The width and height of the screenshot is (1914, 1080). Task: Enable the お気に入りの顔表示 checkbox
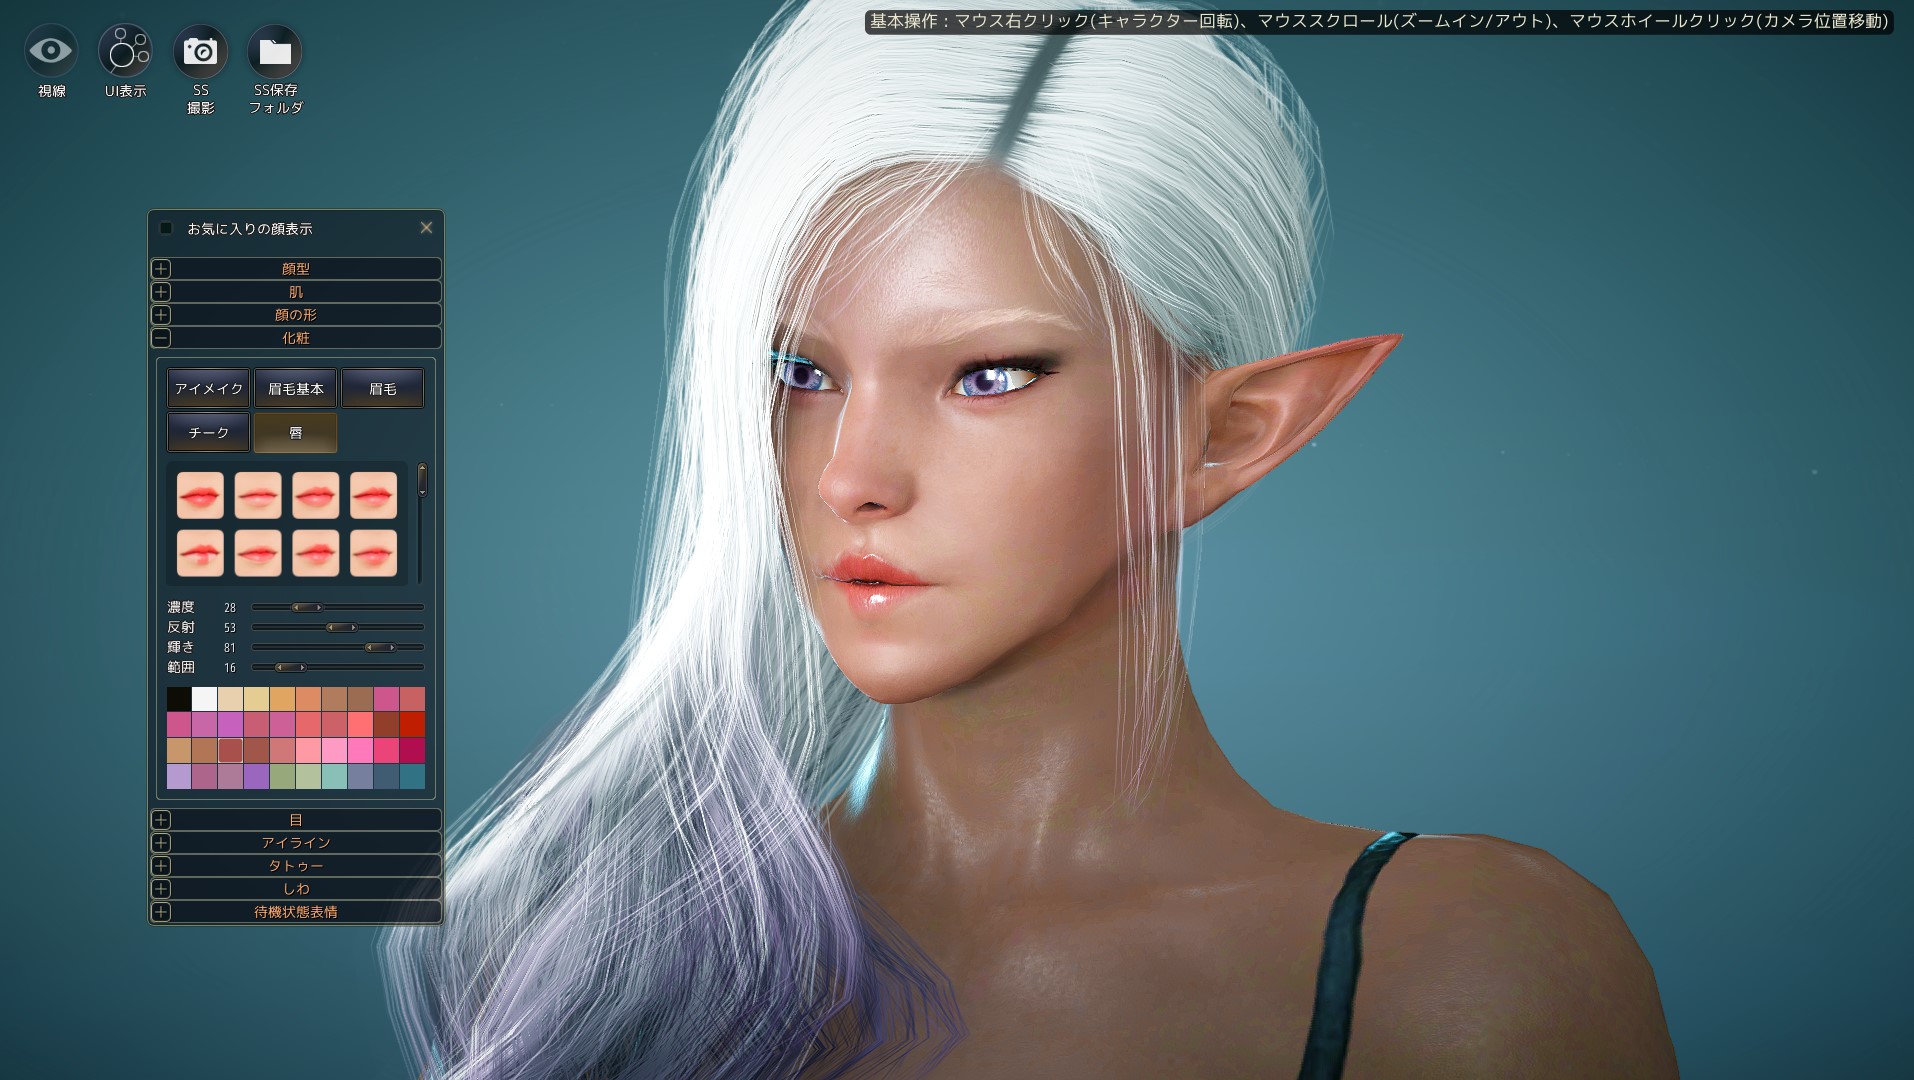click(167, 228)
